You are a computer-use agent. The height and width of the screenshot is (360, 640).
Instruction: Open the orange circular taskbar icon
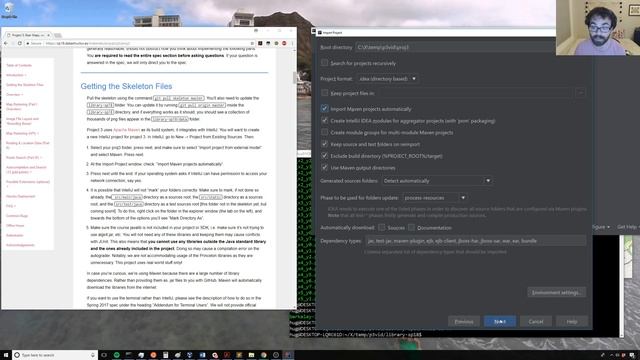point(153,355)
